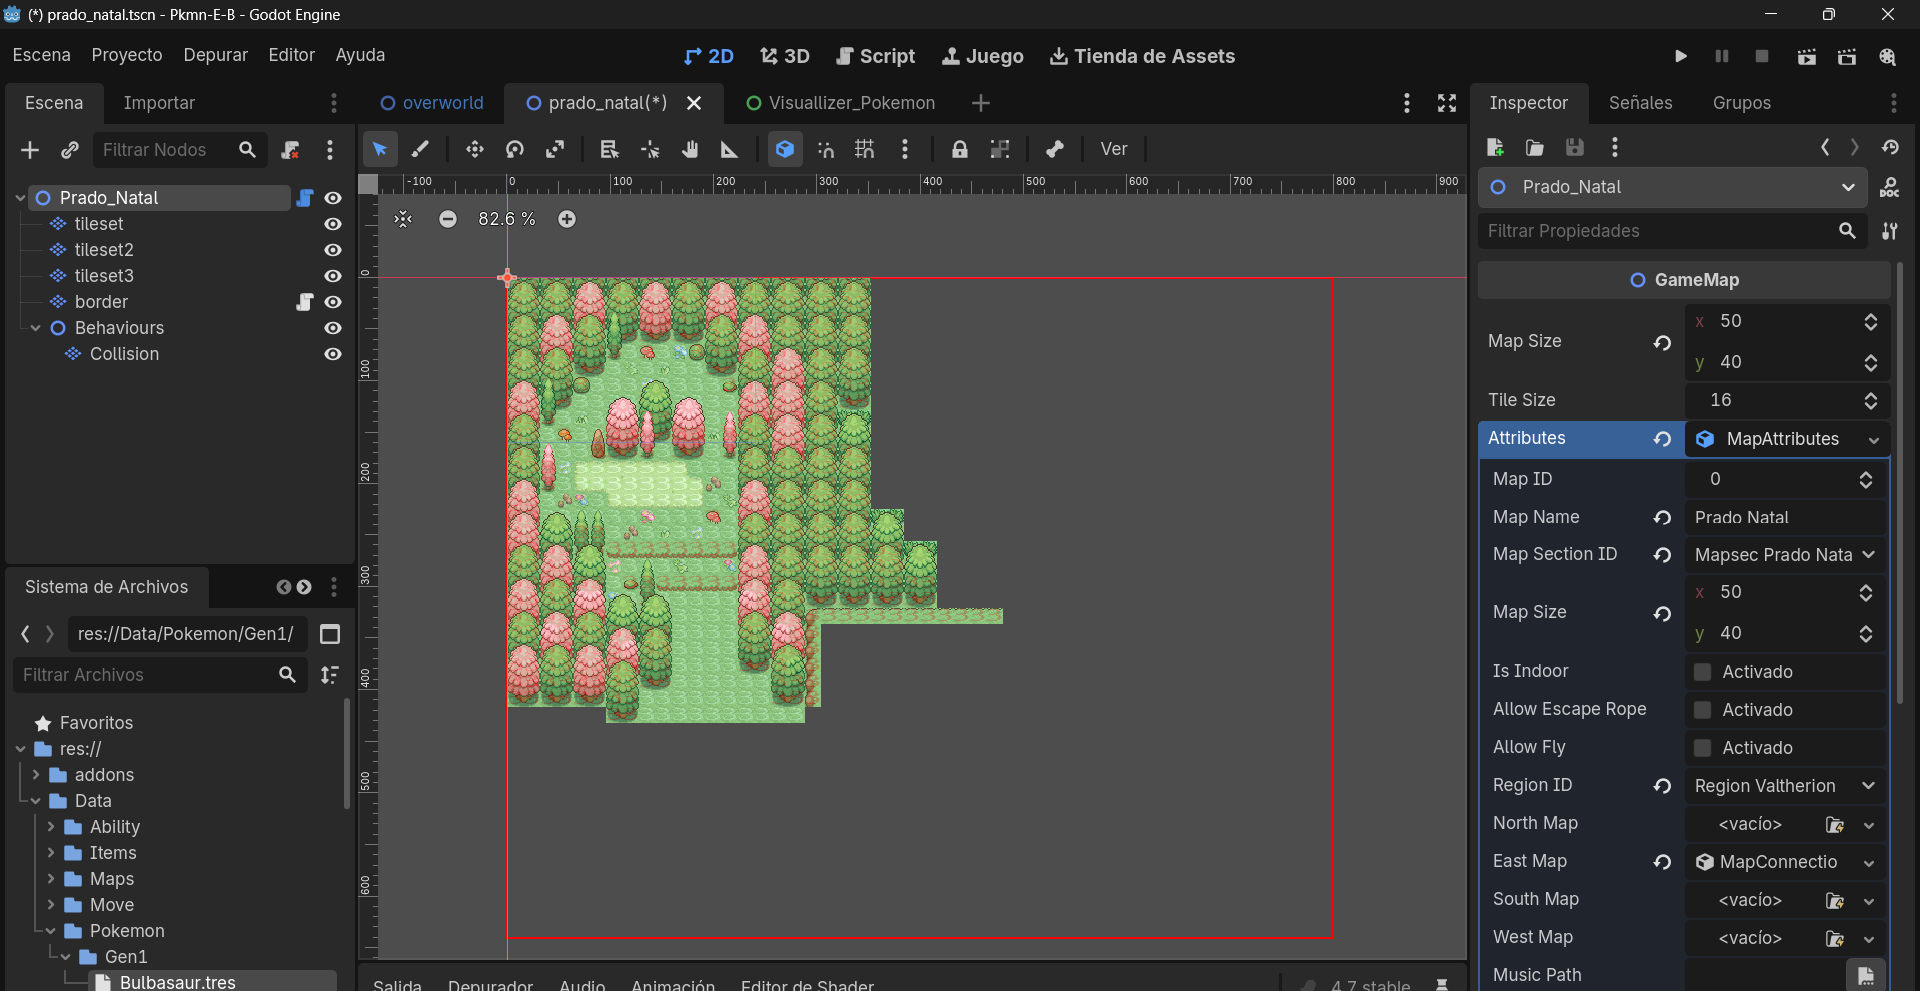
Task: Click the Filtrar Nodos search field
Action: pyautogui.click(x=170, y=150)
